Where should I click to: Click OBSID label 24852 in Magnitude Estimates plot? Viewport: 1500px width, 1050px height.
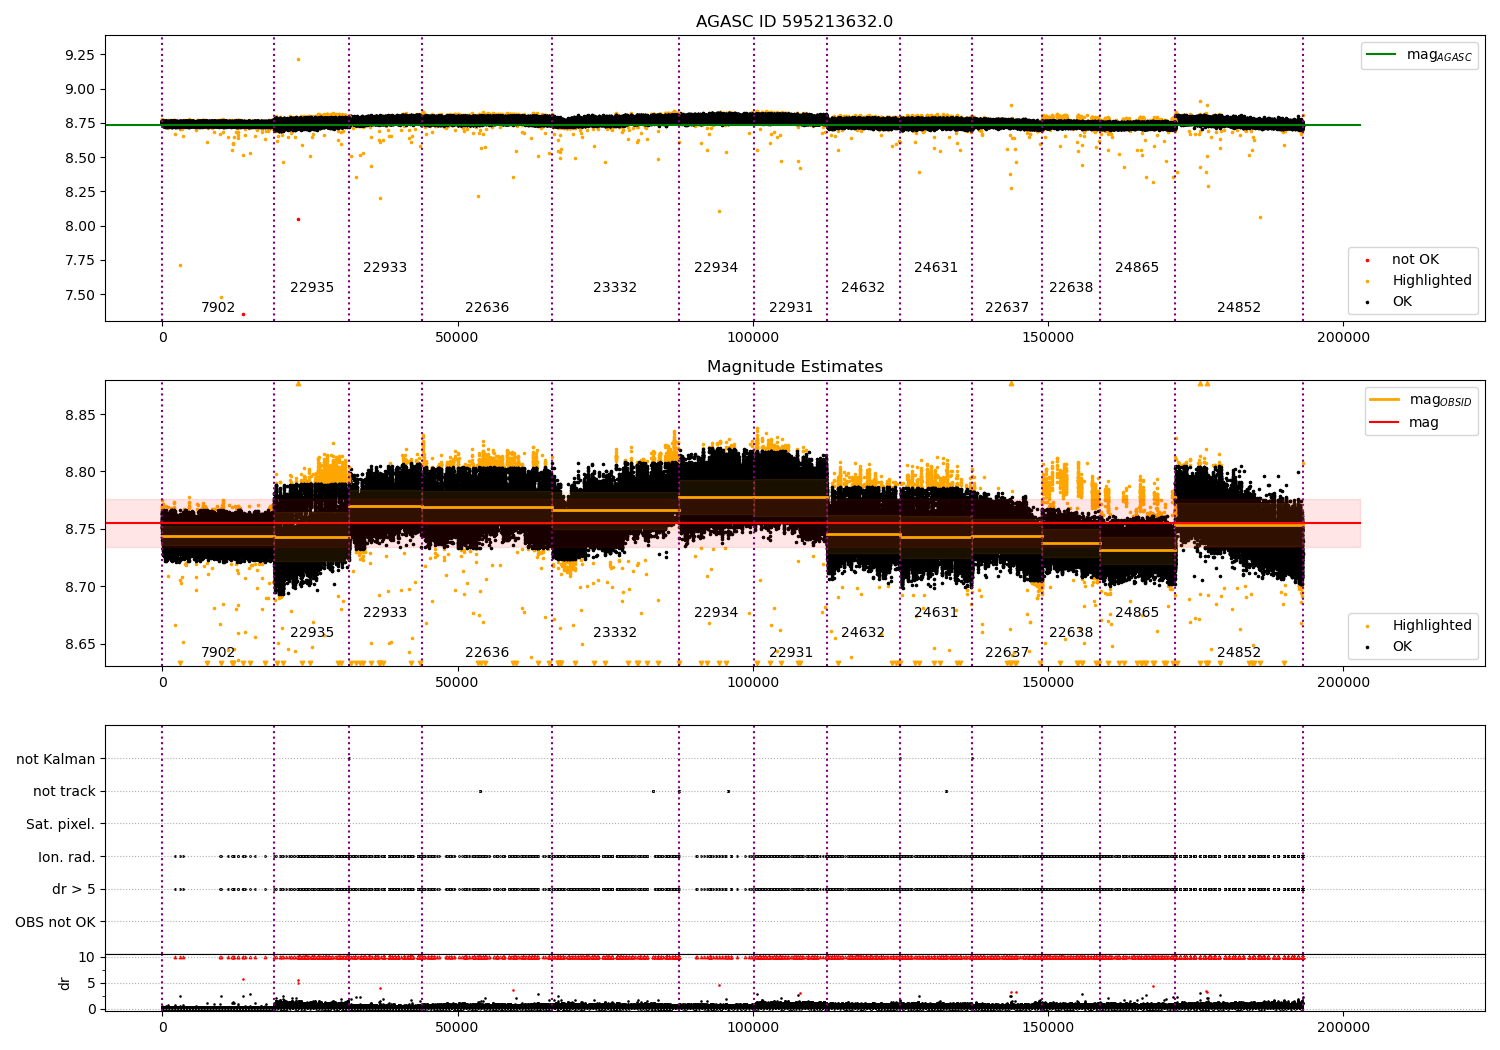click(x=1239, y=653)
